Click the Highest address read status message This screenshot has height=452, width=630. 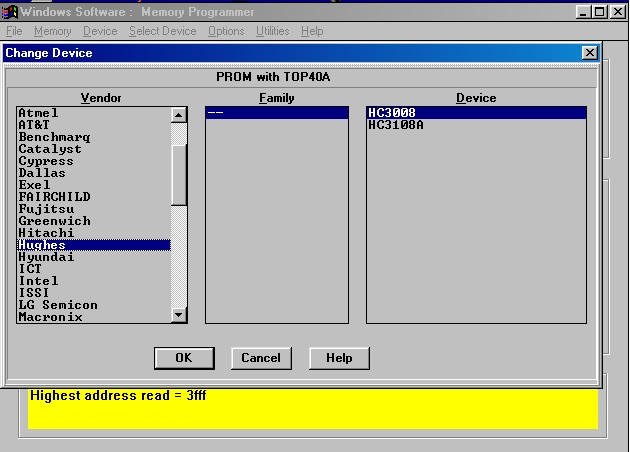point(118,396)
